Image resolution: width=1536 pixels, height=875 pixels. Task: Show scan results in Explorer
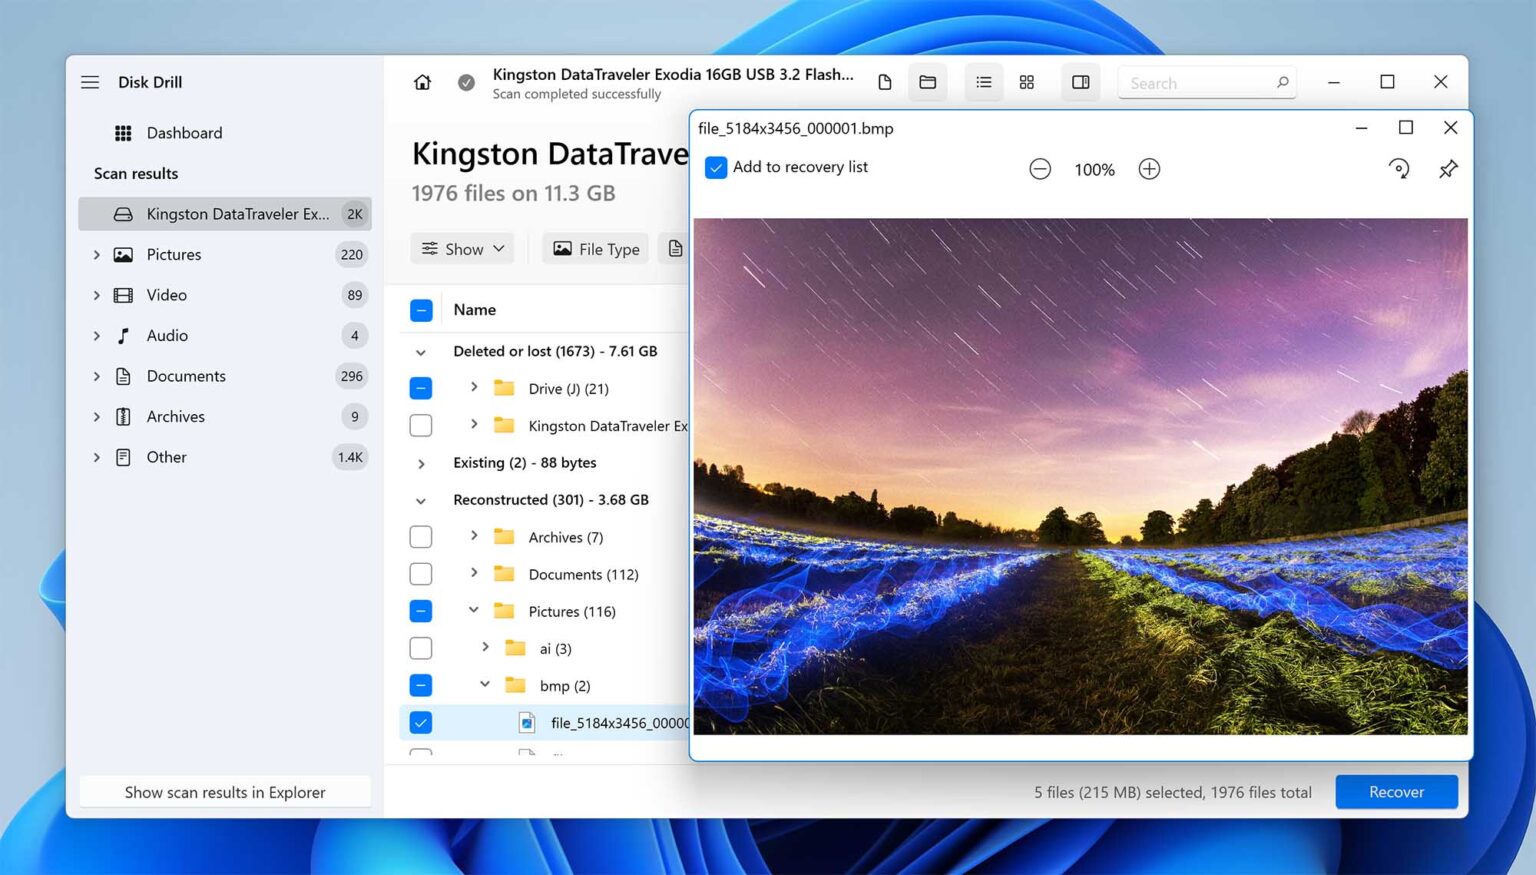click(x=224, y=791)
